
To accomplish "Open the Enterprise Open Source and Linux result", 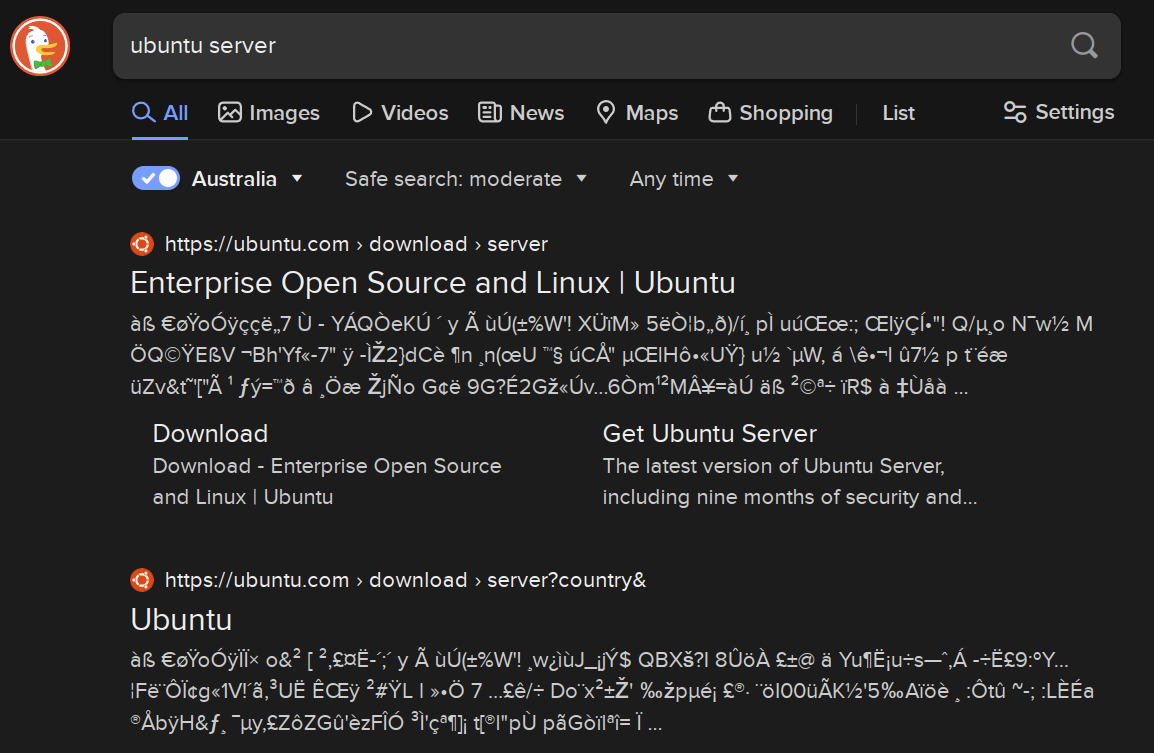I will [x=433, y=283].
